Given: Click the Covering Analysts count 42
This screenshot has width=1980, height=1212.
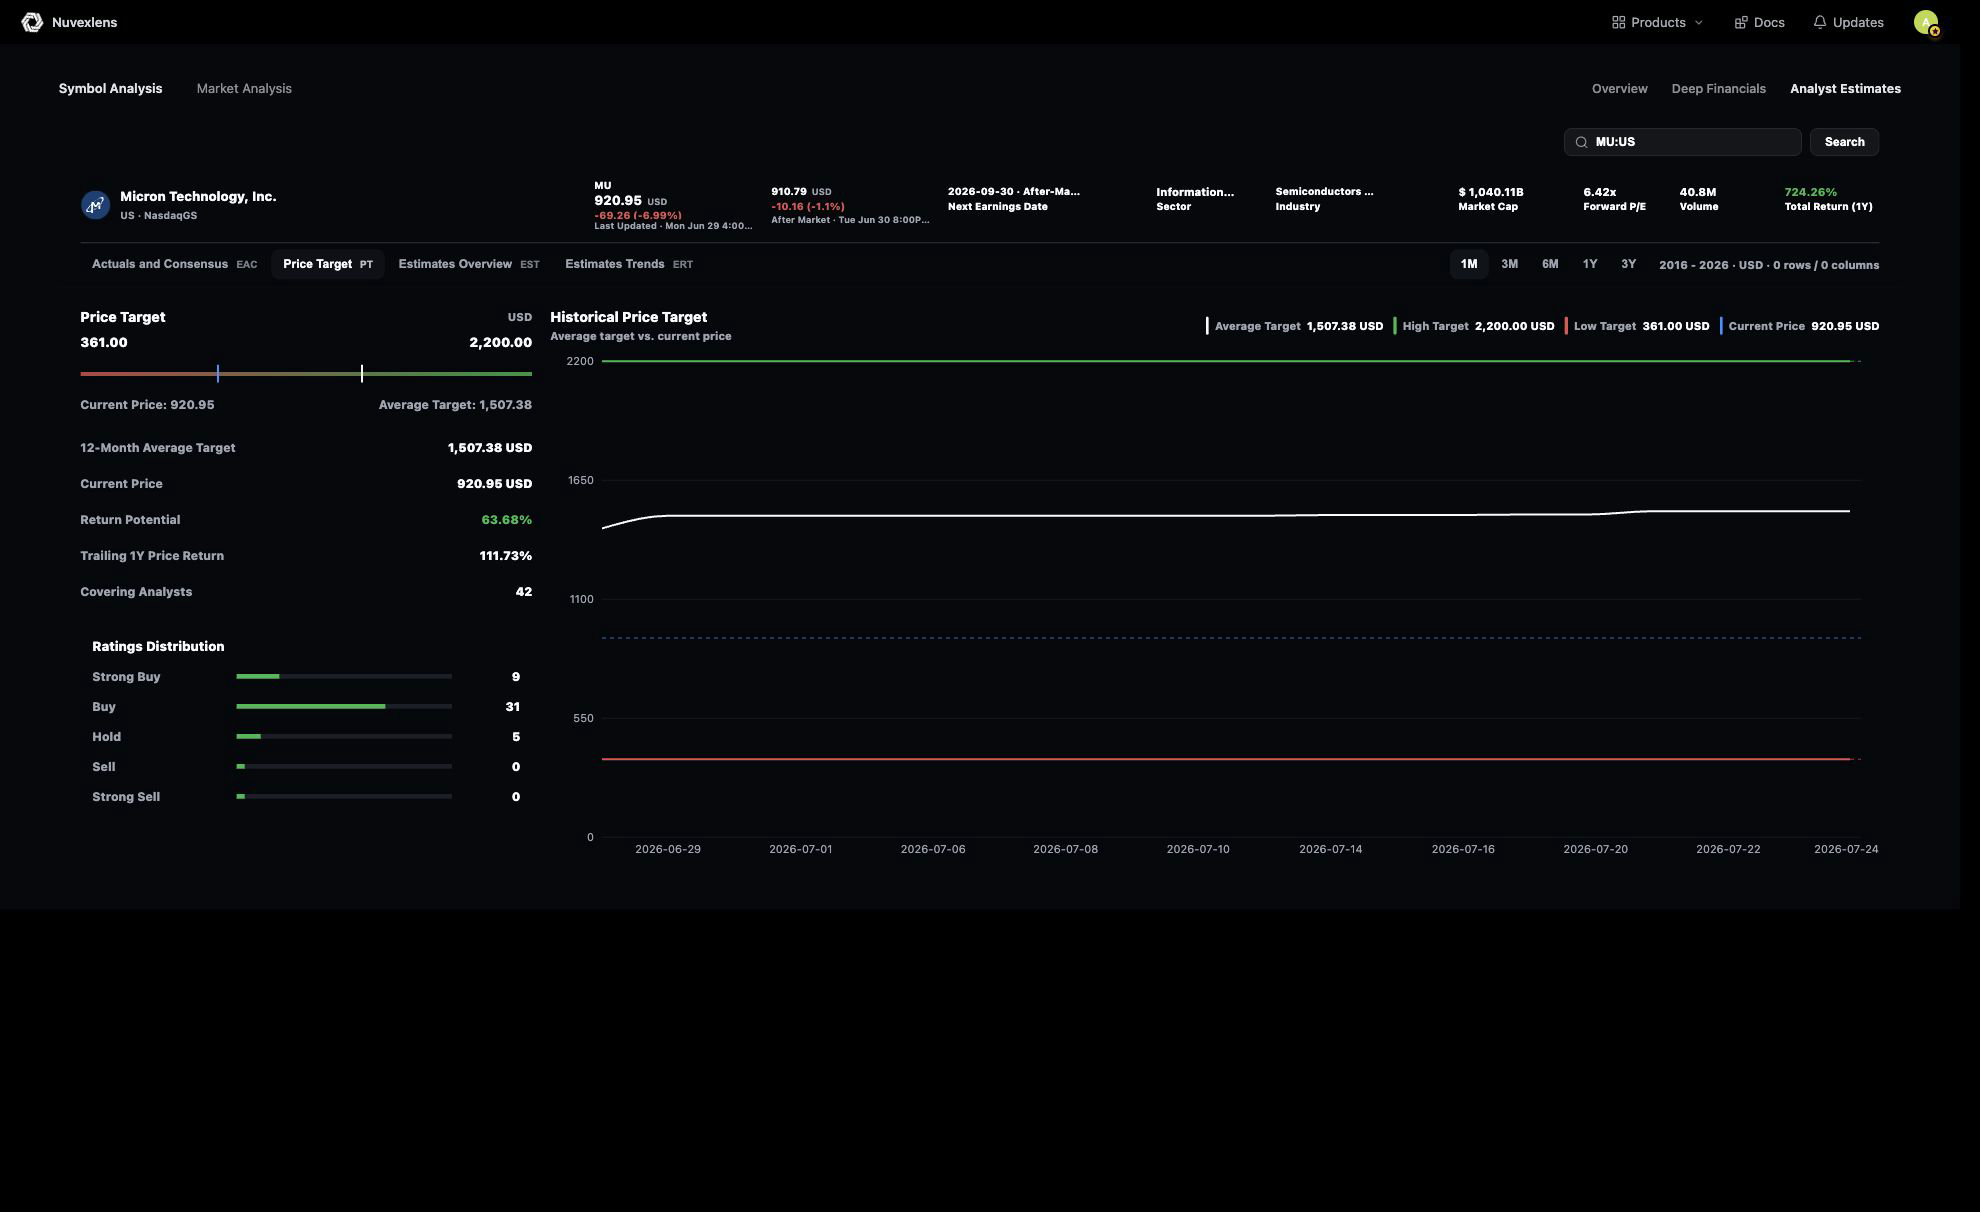Looking at the screenshot, I should point(523,592).
